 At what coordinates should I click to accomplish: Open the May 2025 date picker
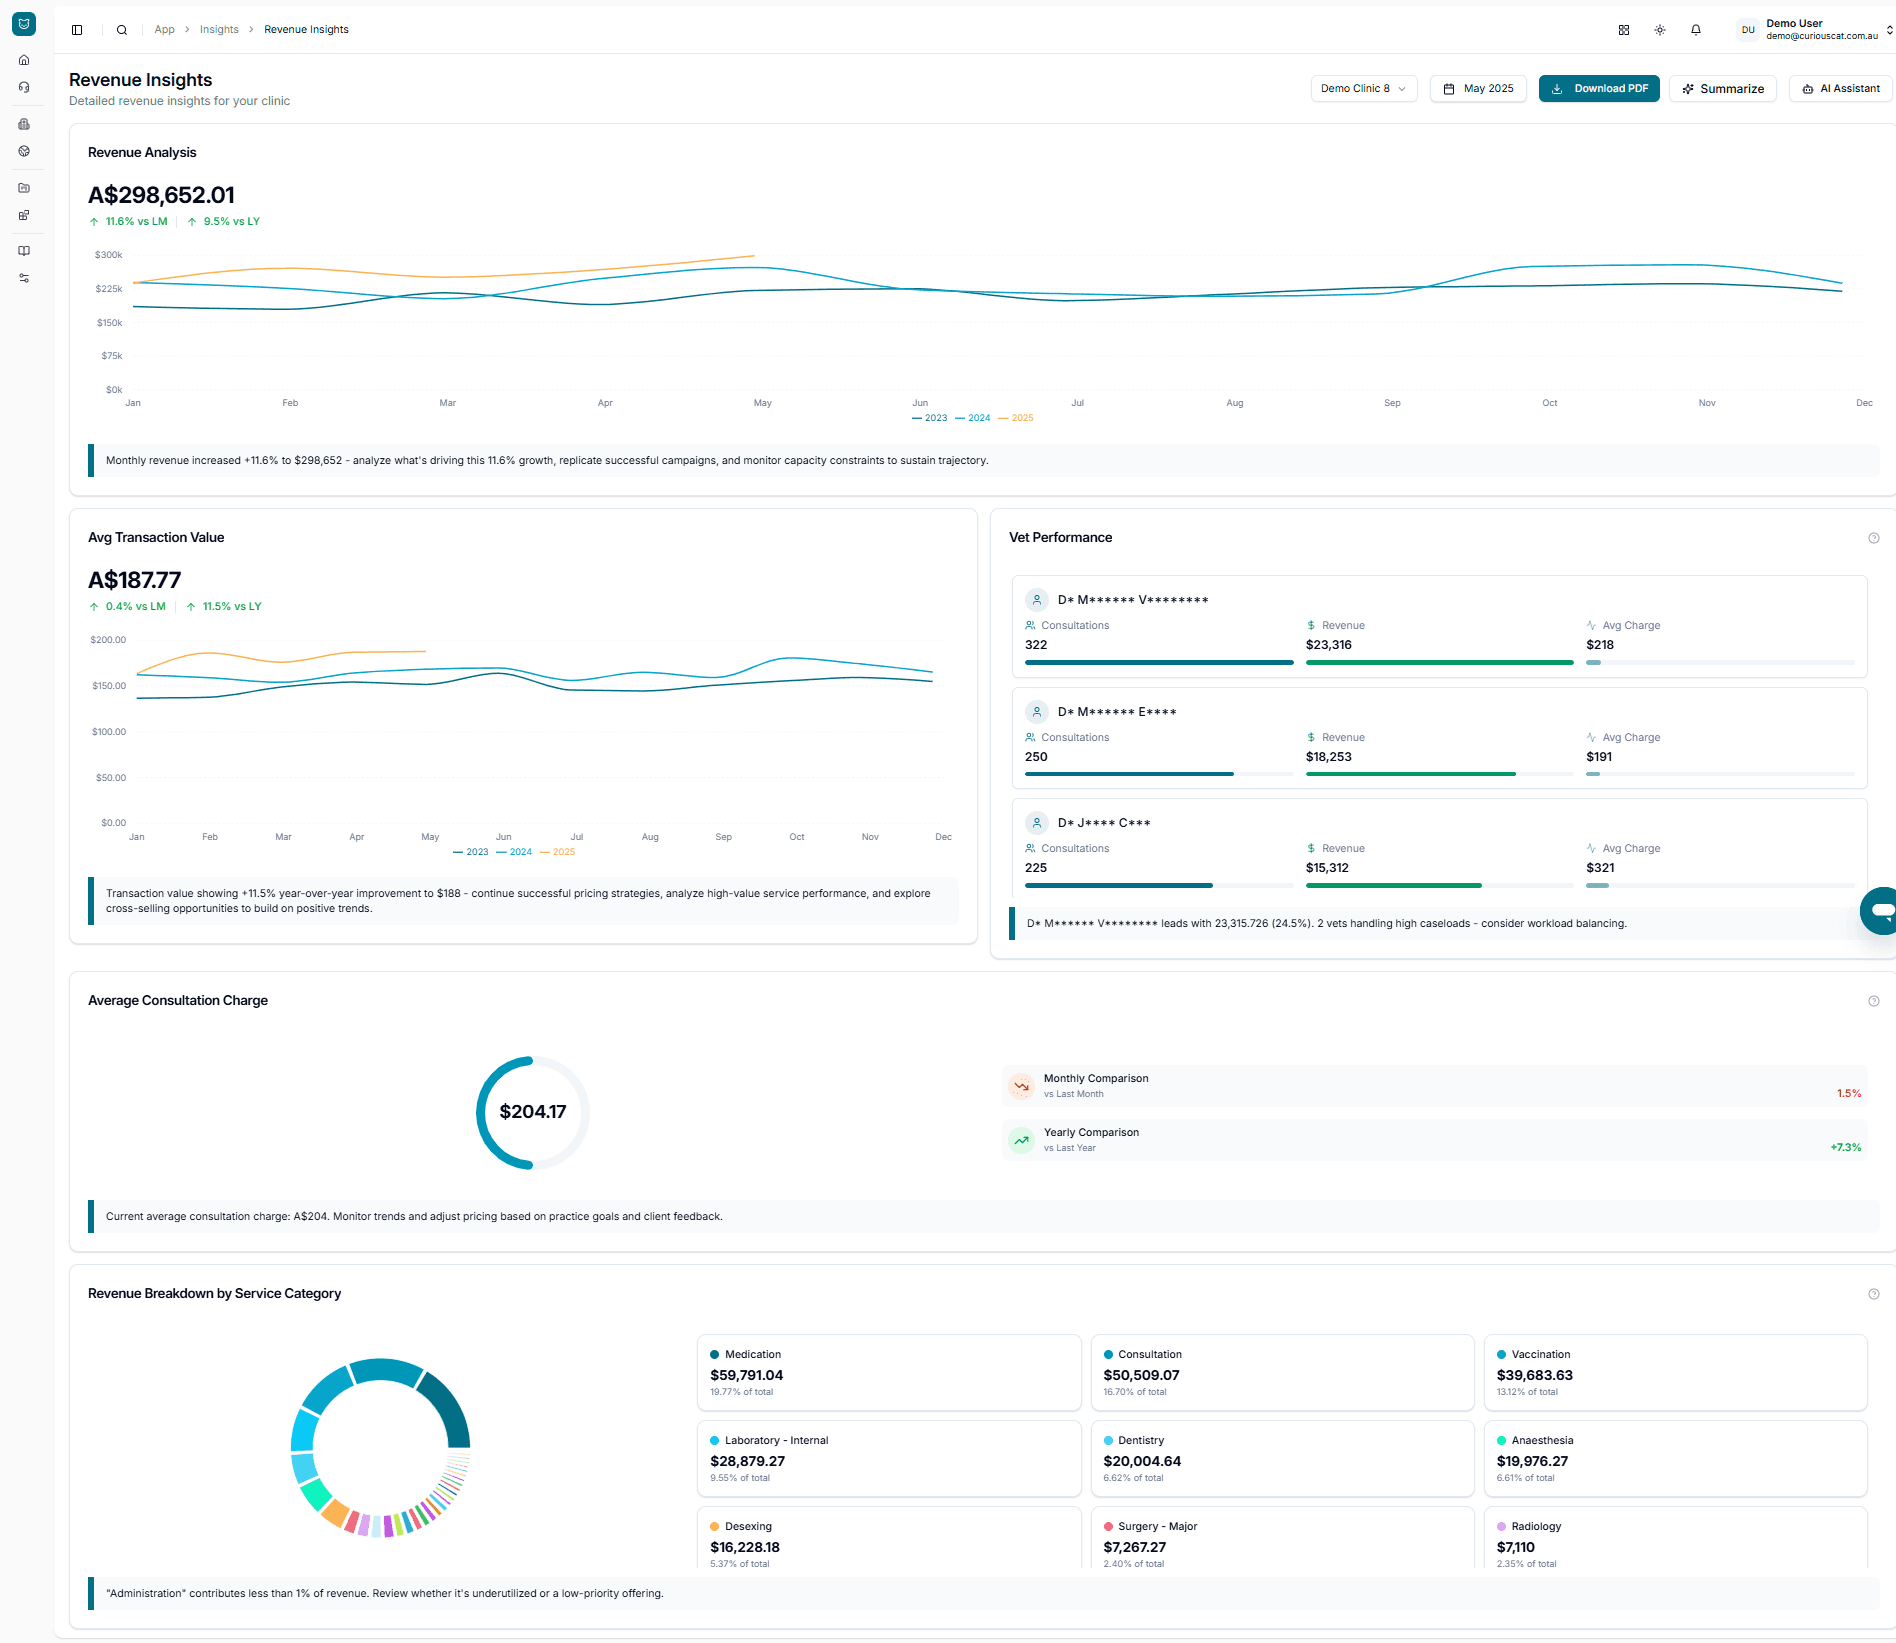pyautogui.click(x=1478, y=89)
